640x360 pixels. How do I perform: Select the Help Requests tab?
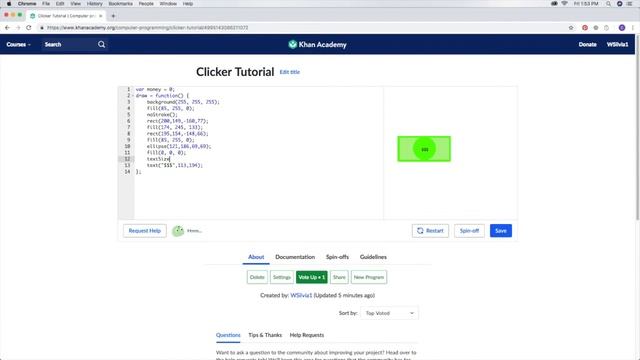[x=307, y=335]
